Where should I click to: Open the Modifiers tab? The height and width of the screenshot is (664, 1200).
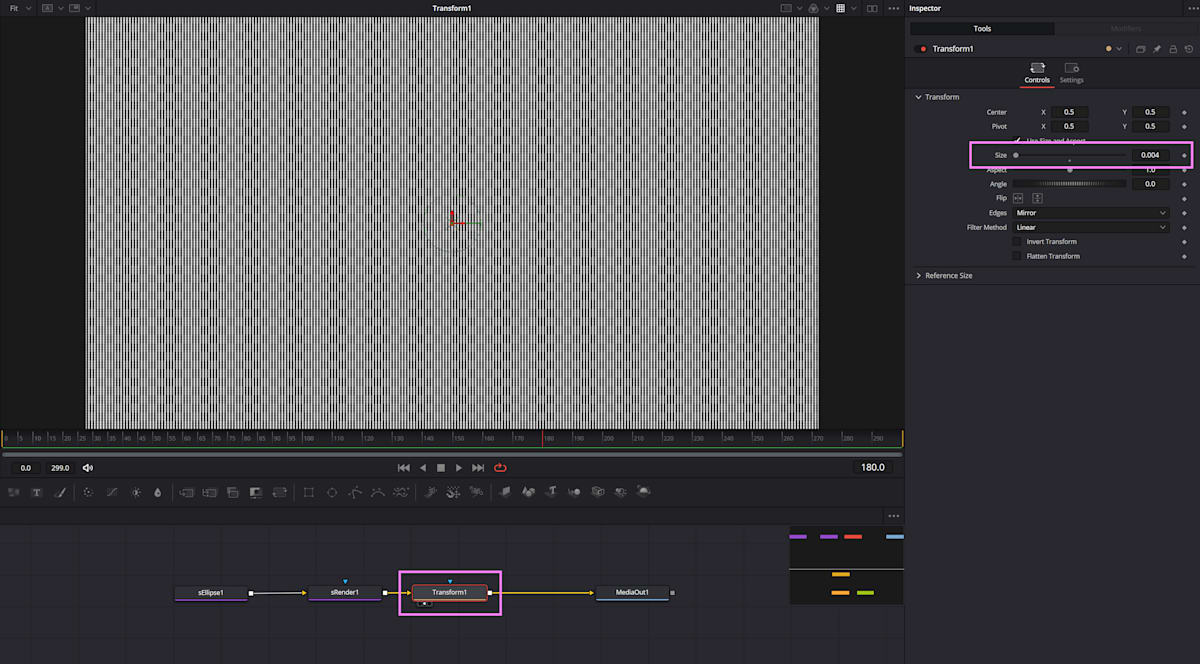coord(1125,28)
